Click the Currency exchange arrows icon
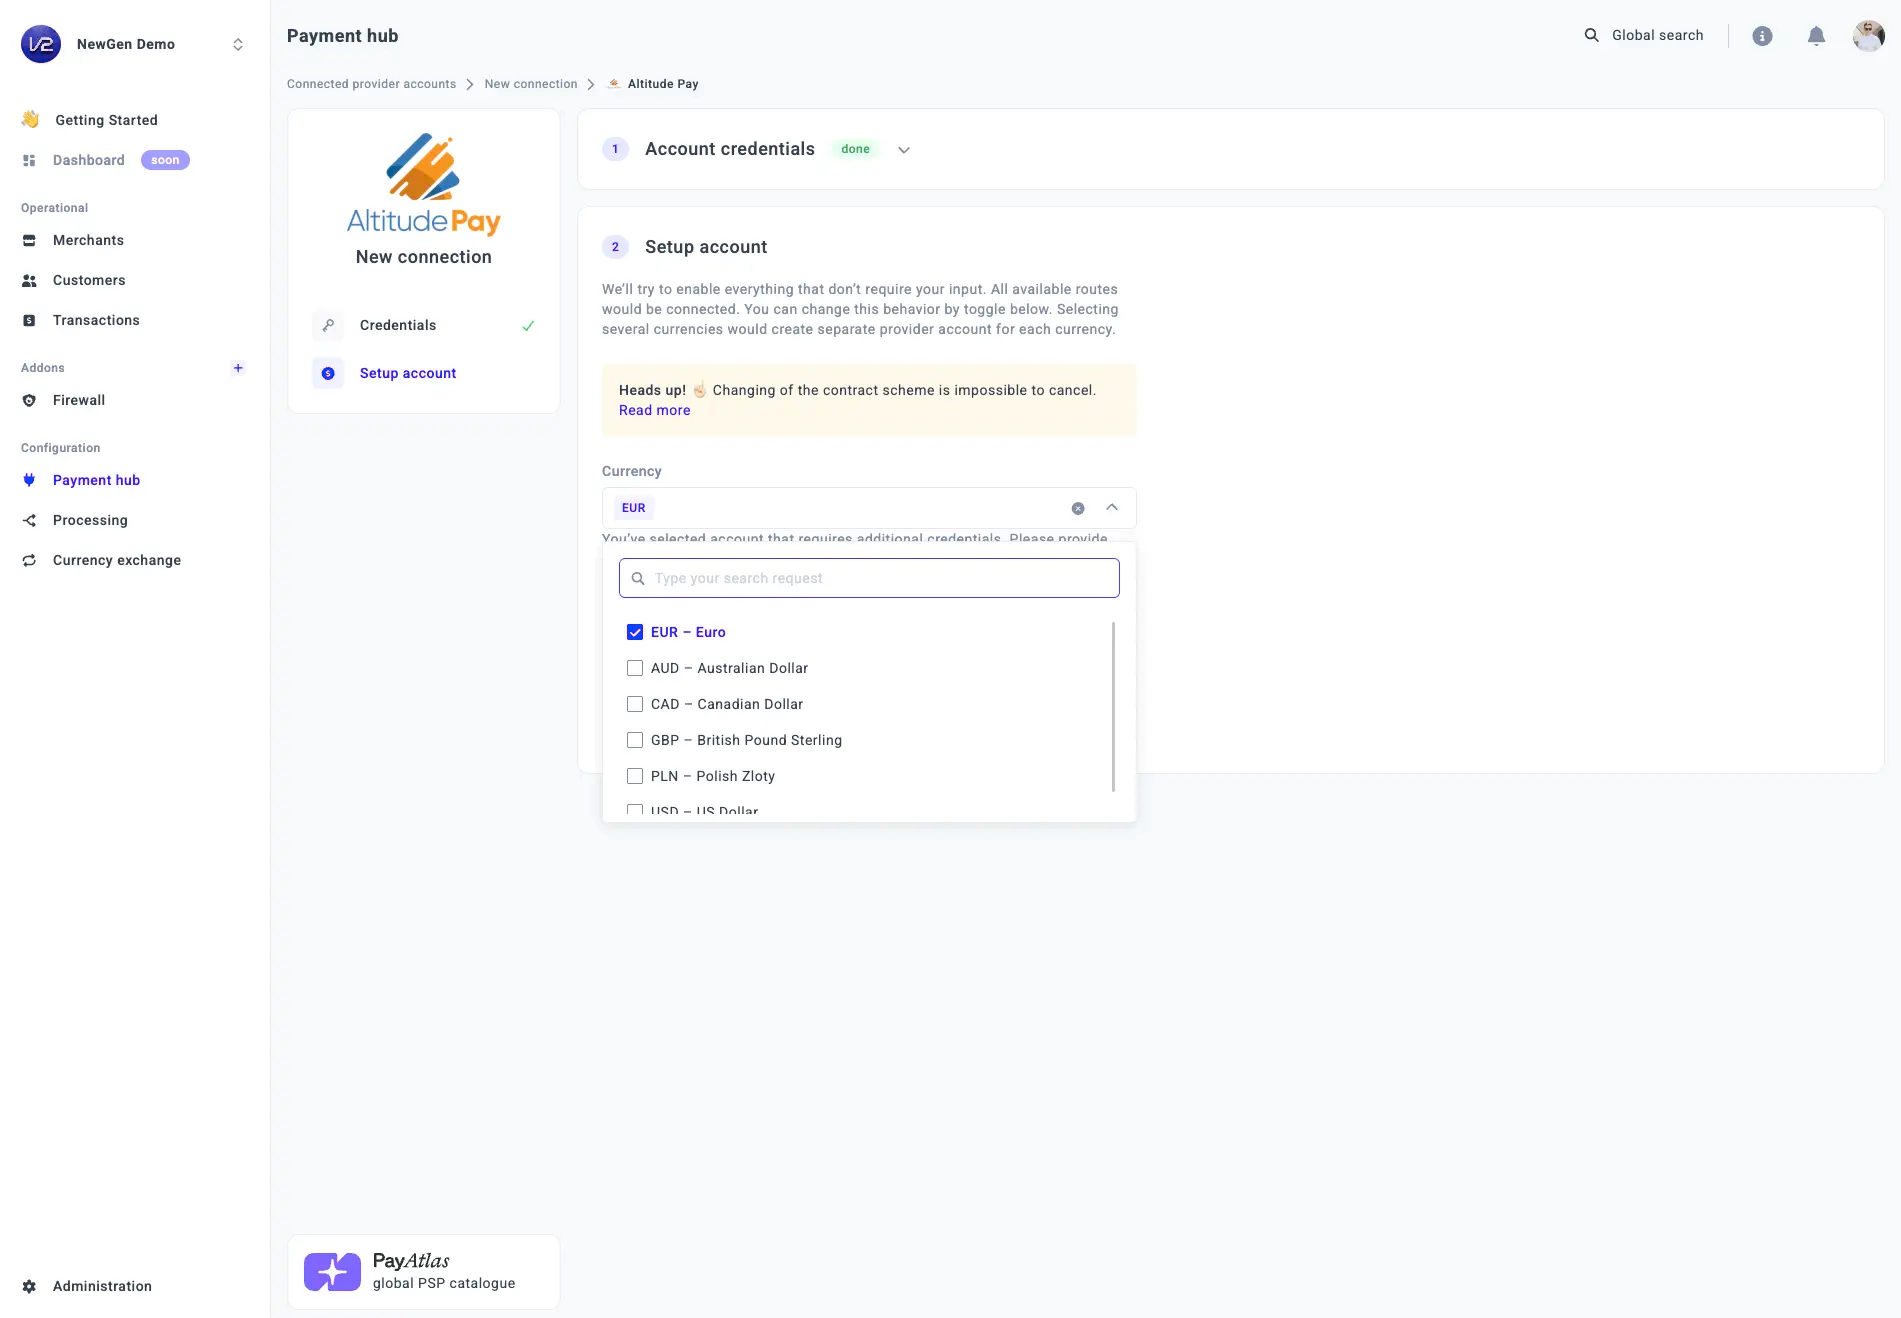The image size is (1901, 1318). [29, 560]
